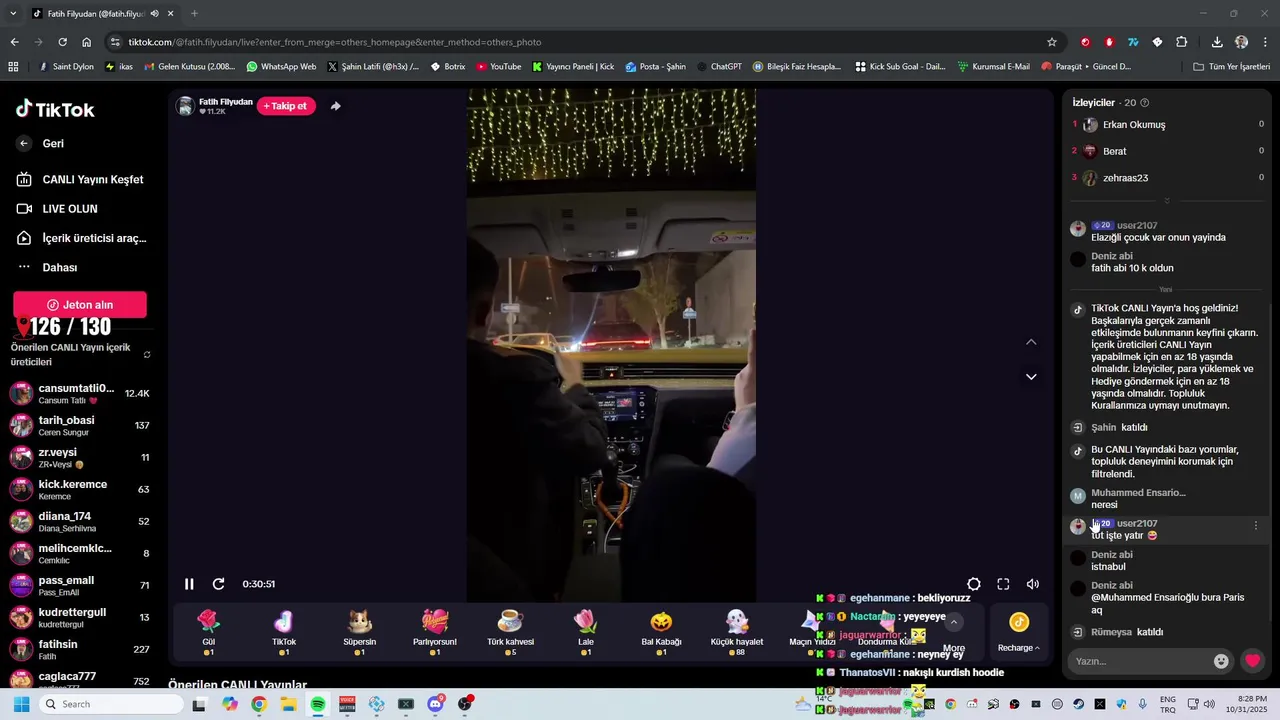Go to TikTok home via logo
The height and width of the screenshot is (720, 1280).
[55, 109]
